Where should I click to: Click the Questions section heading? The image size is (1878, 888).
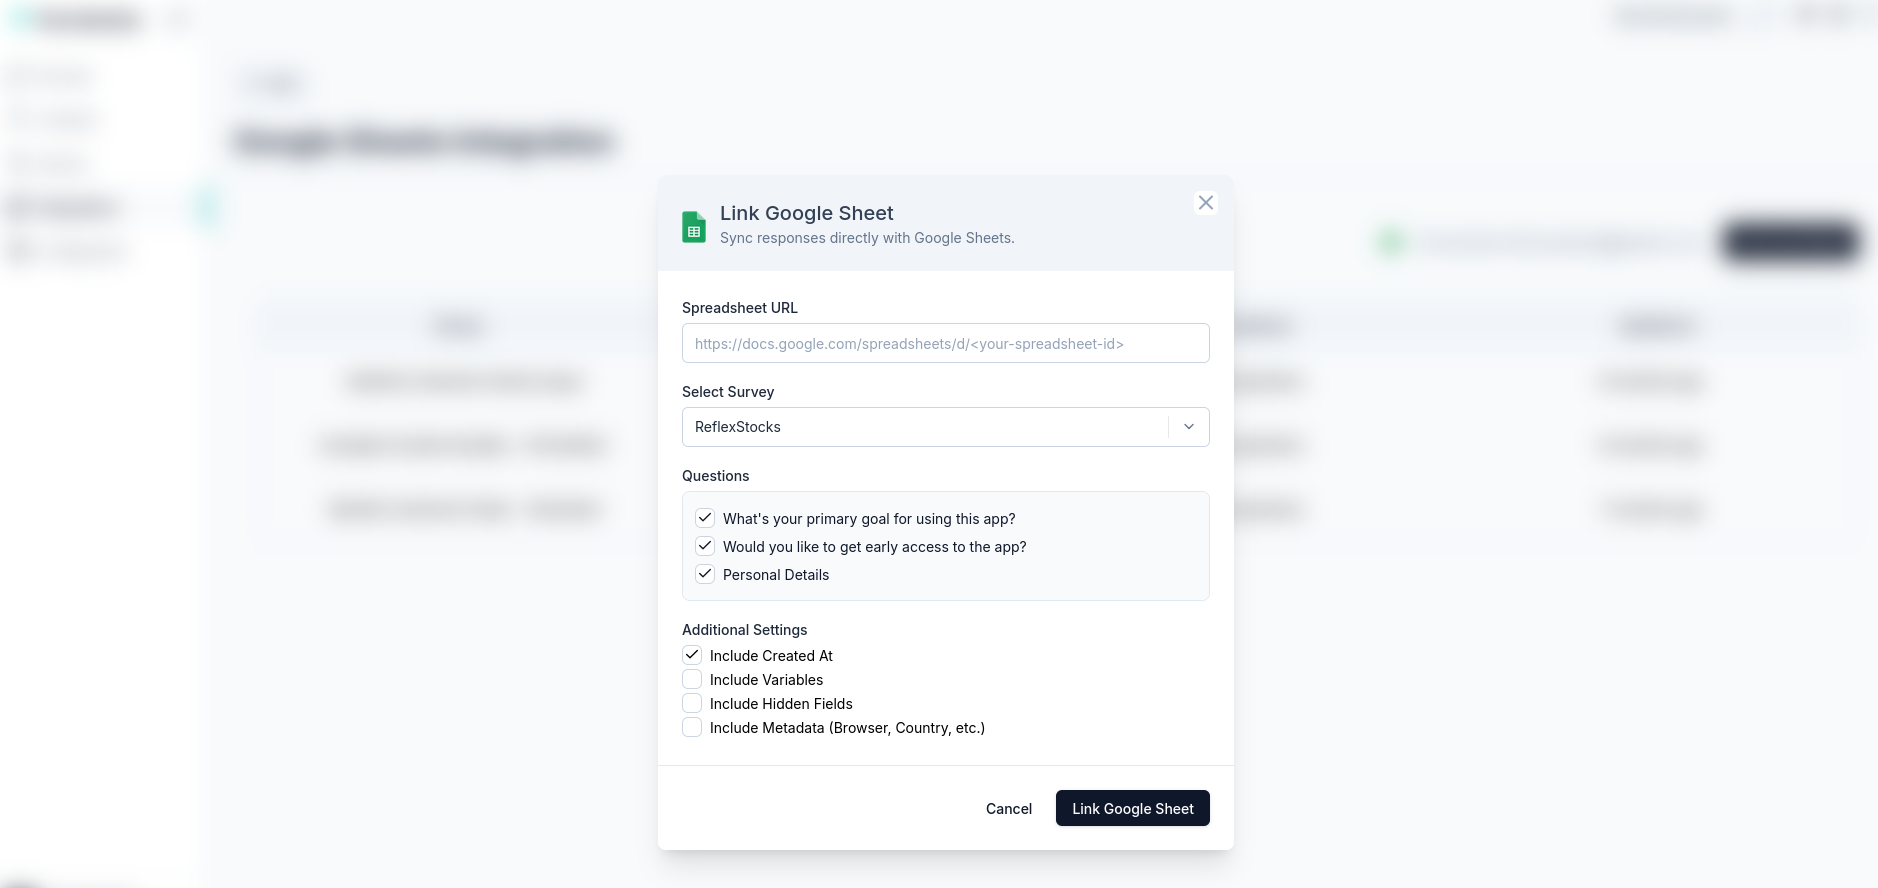[716, 476]
